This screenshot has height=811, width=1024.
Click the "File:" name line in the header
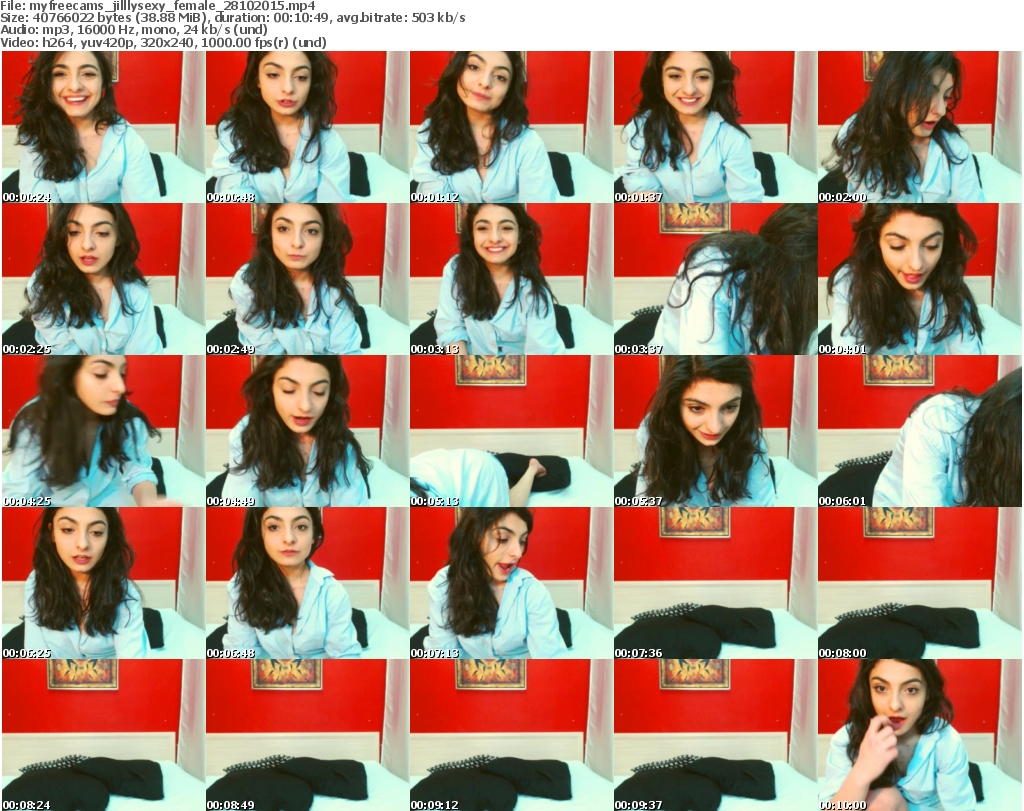pyautogui.click(x=158, y=6)
